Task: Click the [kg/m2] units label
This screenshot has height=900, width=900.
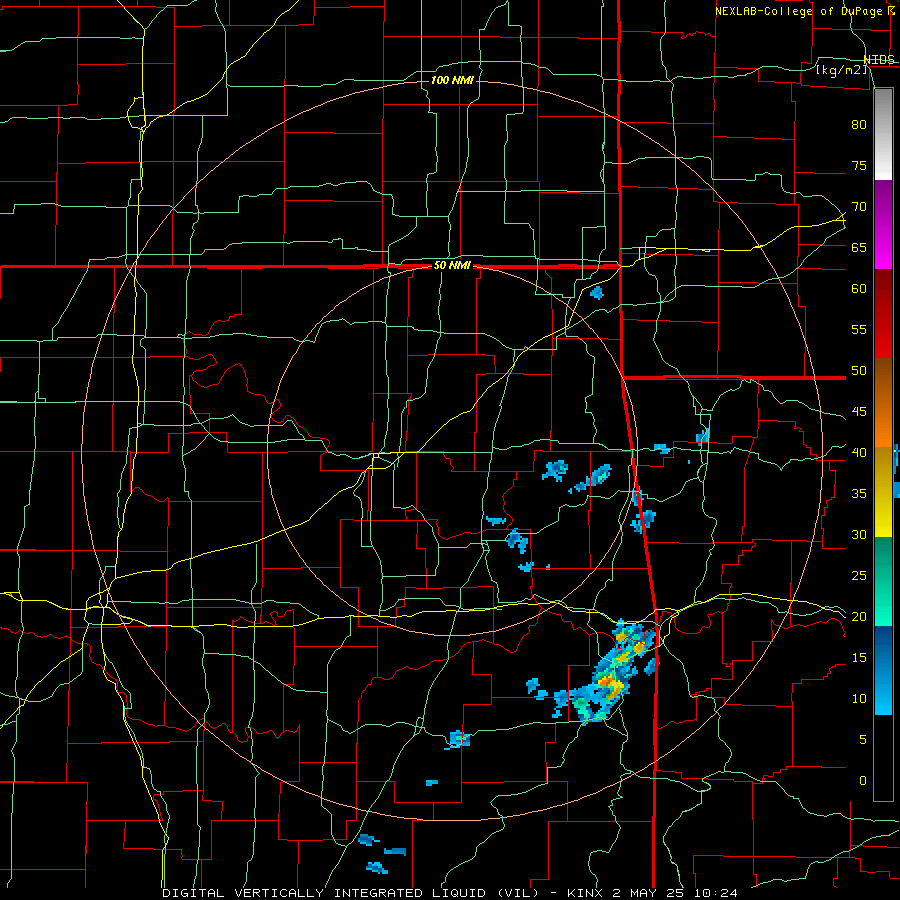Action: [x=841, y=70]
